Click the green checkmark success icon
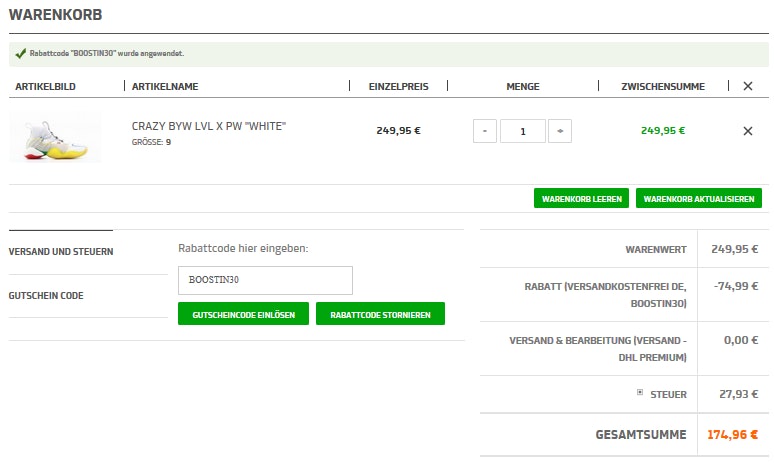The width and height of the screenshot is (774, 463). pyautogui.click(x=20, y=53)
